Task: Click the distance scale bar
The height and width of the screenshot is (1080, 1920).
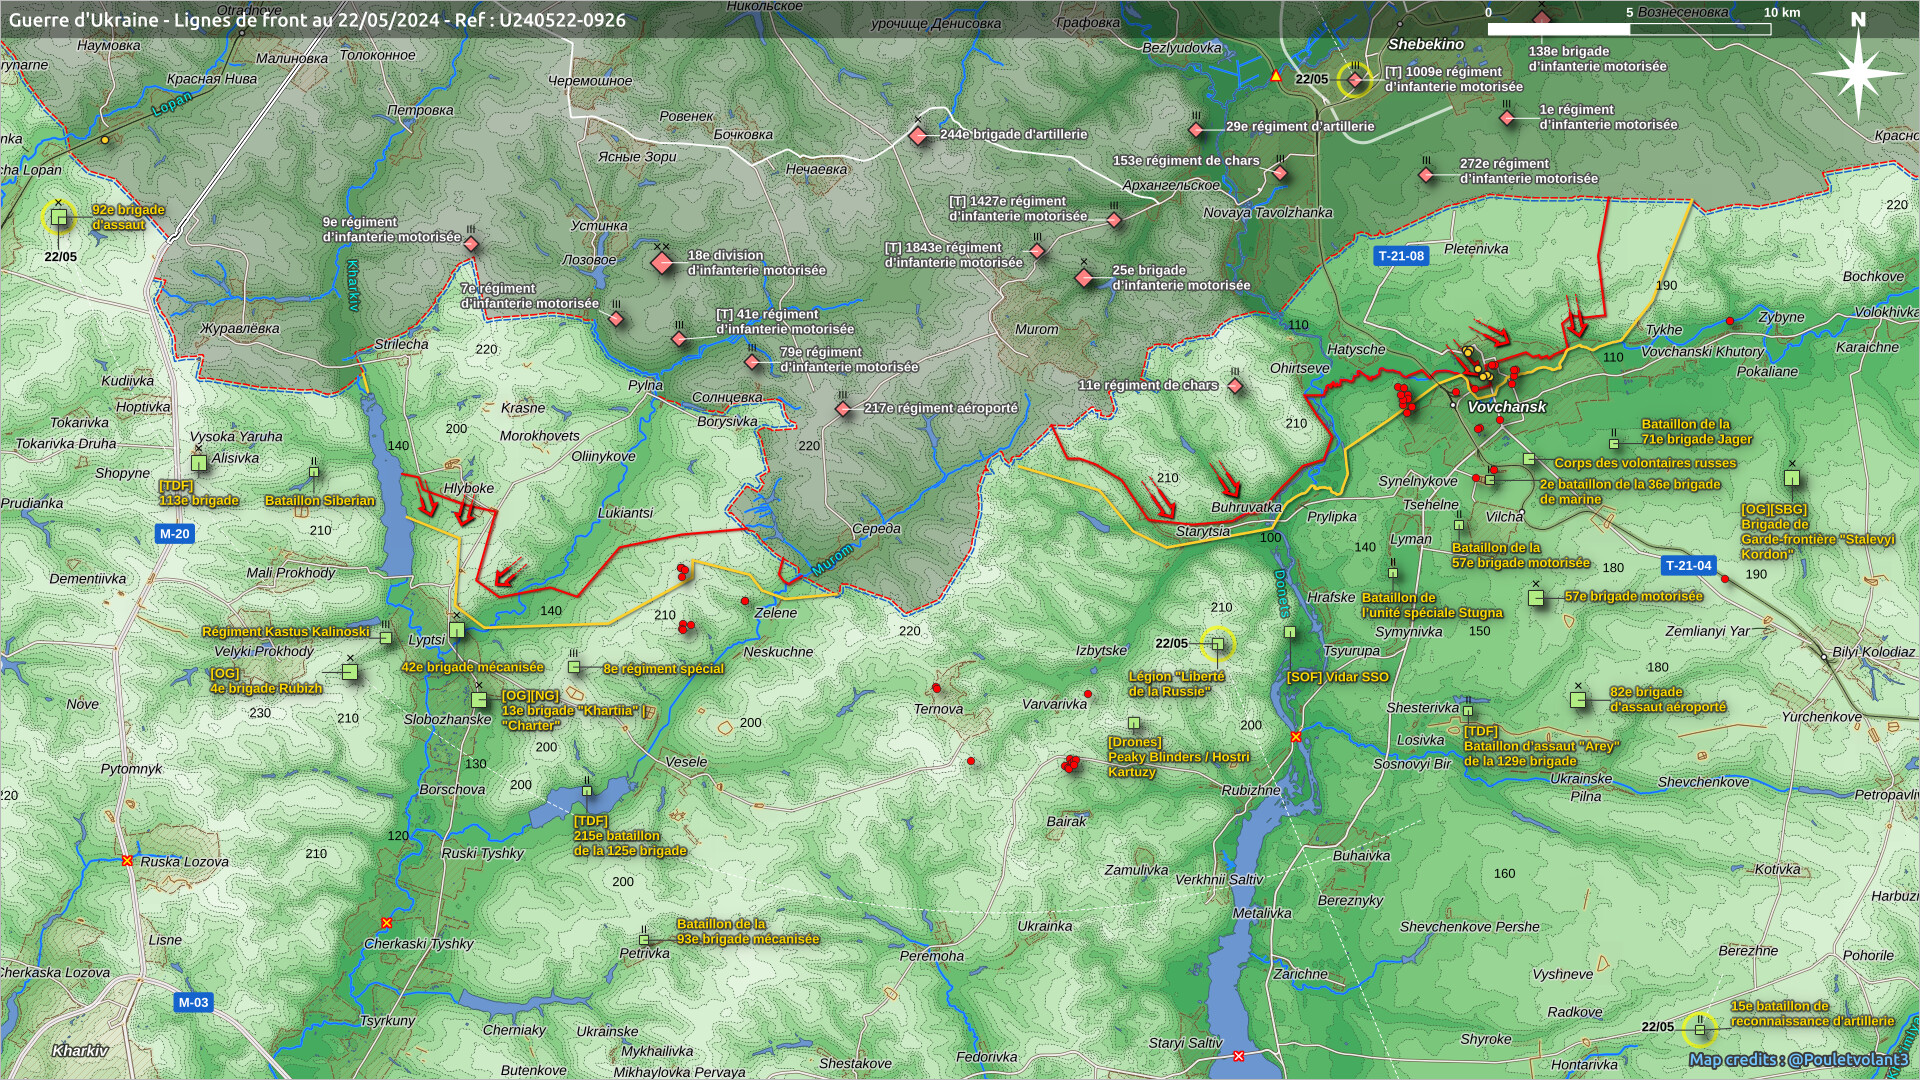Action: 1629,29
